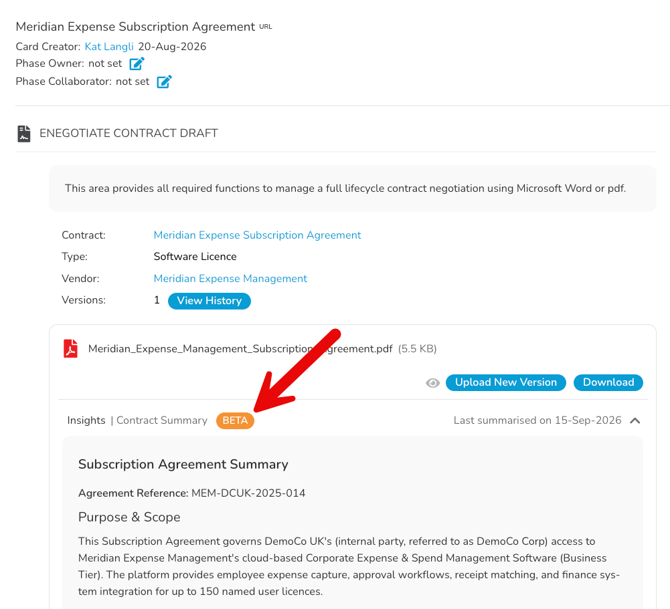670x609 pixels.
Task: Open the Meridian Expense Subscription Agreement contract link
Action: pyautogui.click(x=257, y=235)
